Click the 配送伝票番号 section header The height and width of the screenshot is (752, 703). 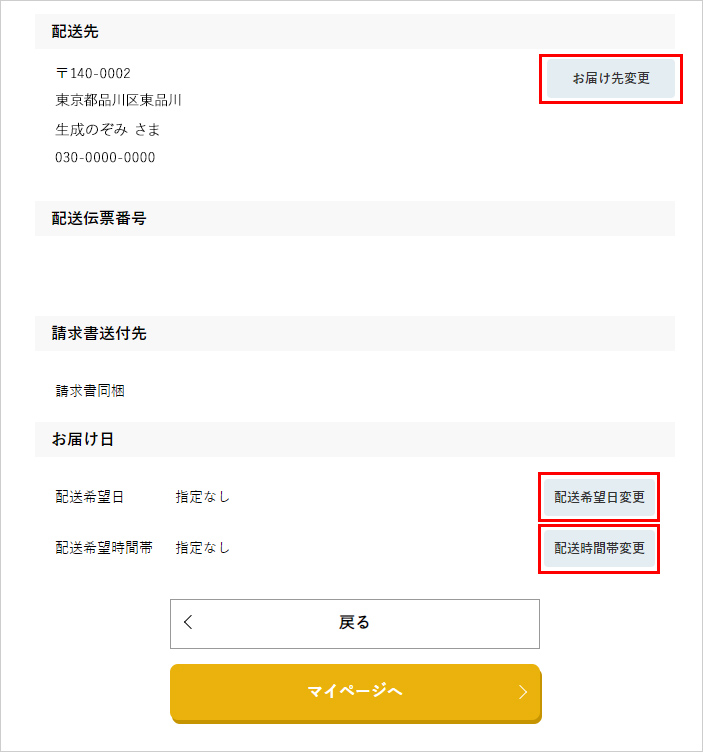(355, 219)
